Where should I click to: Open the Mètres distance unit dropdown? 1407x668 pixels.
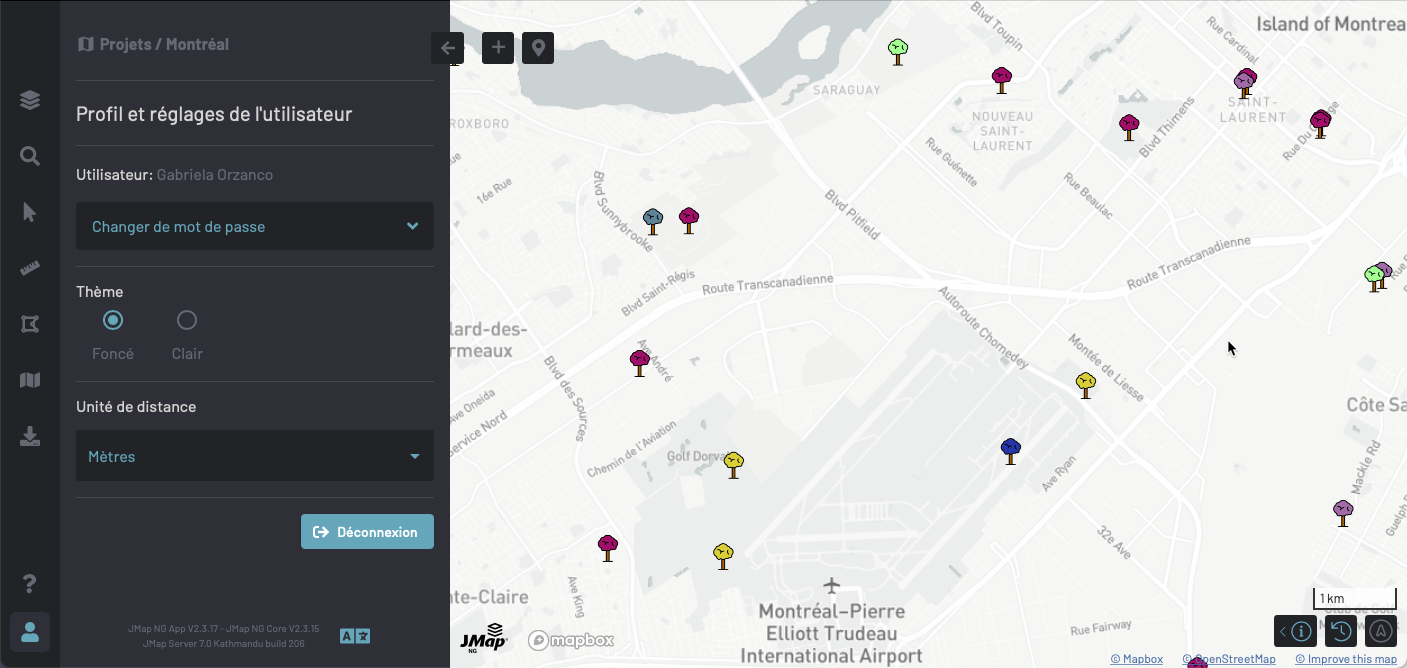255,457
